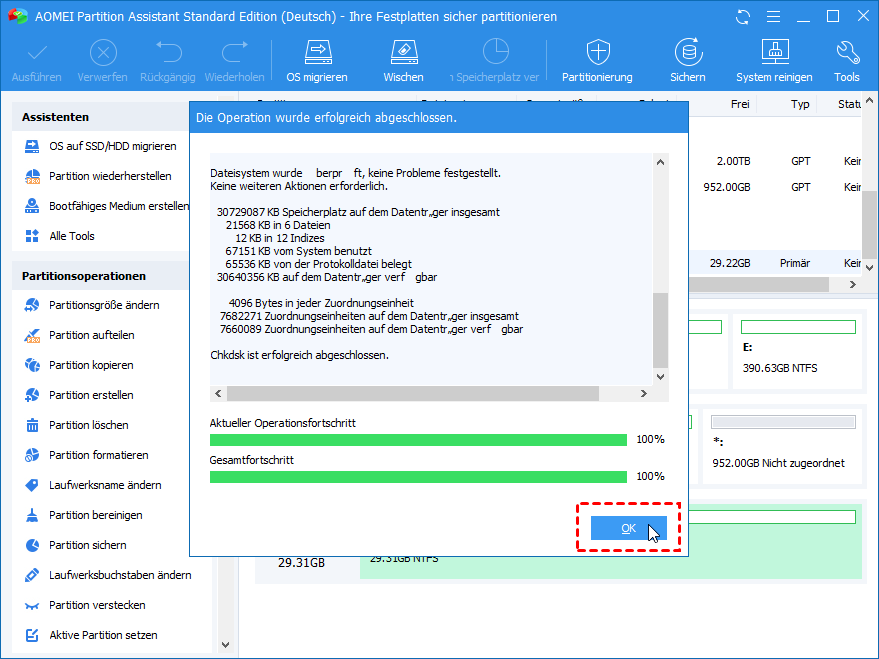Click log horizontal scroll left arrow
The width and height of the screenshot is (879, 659).
218,393
